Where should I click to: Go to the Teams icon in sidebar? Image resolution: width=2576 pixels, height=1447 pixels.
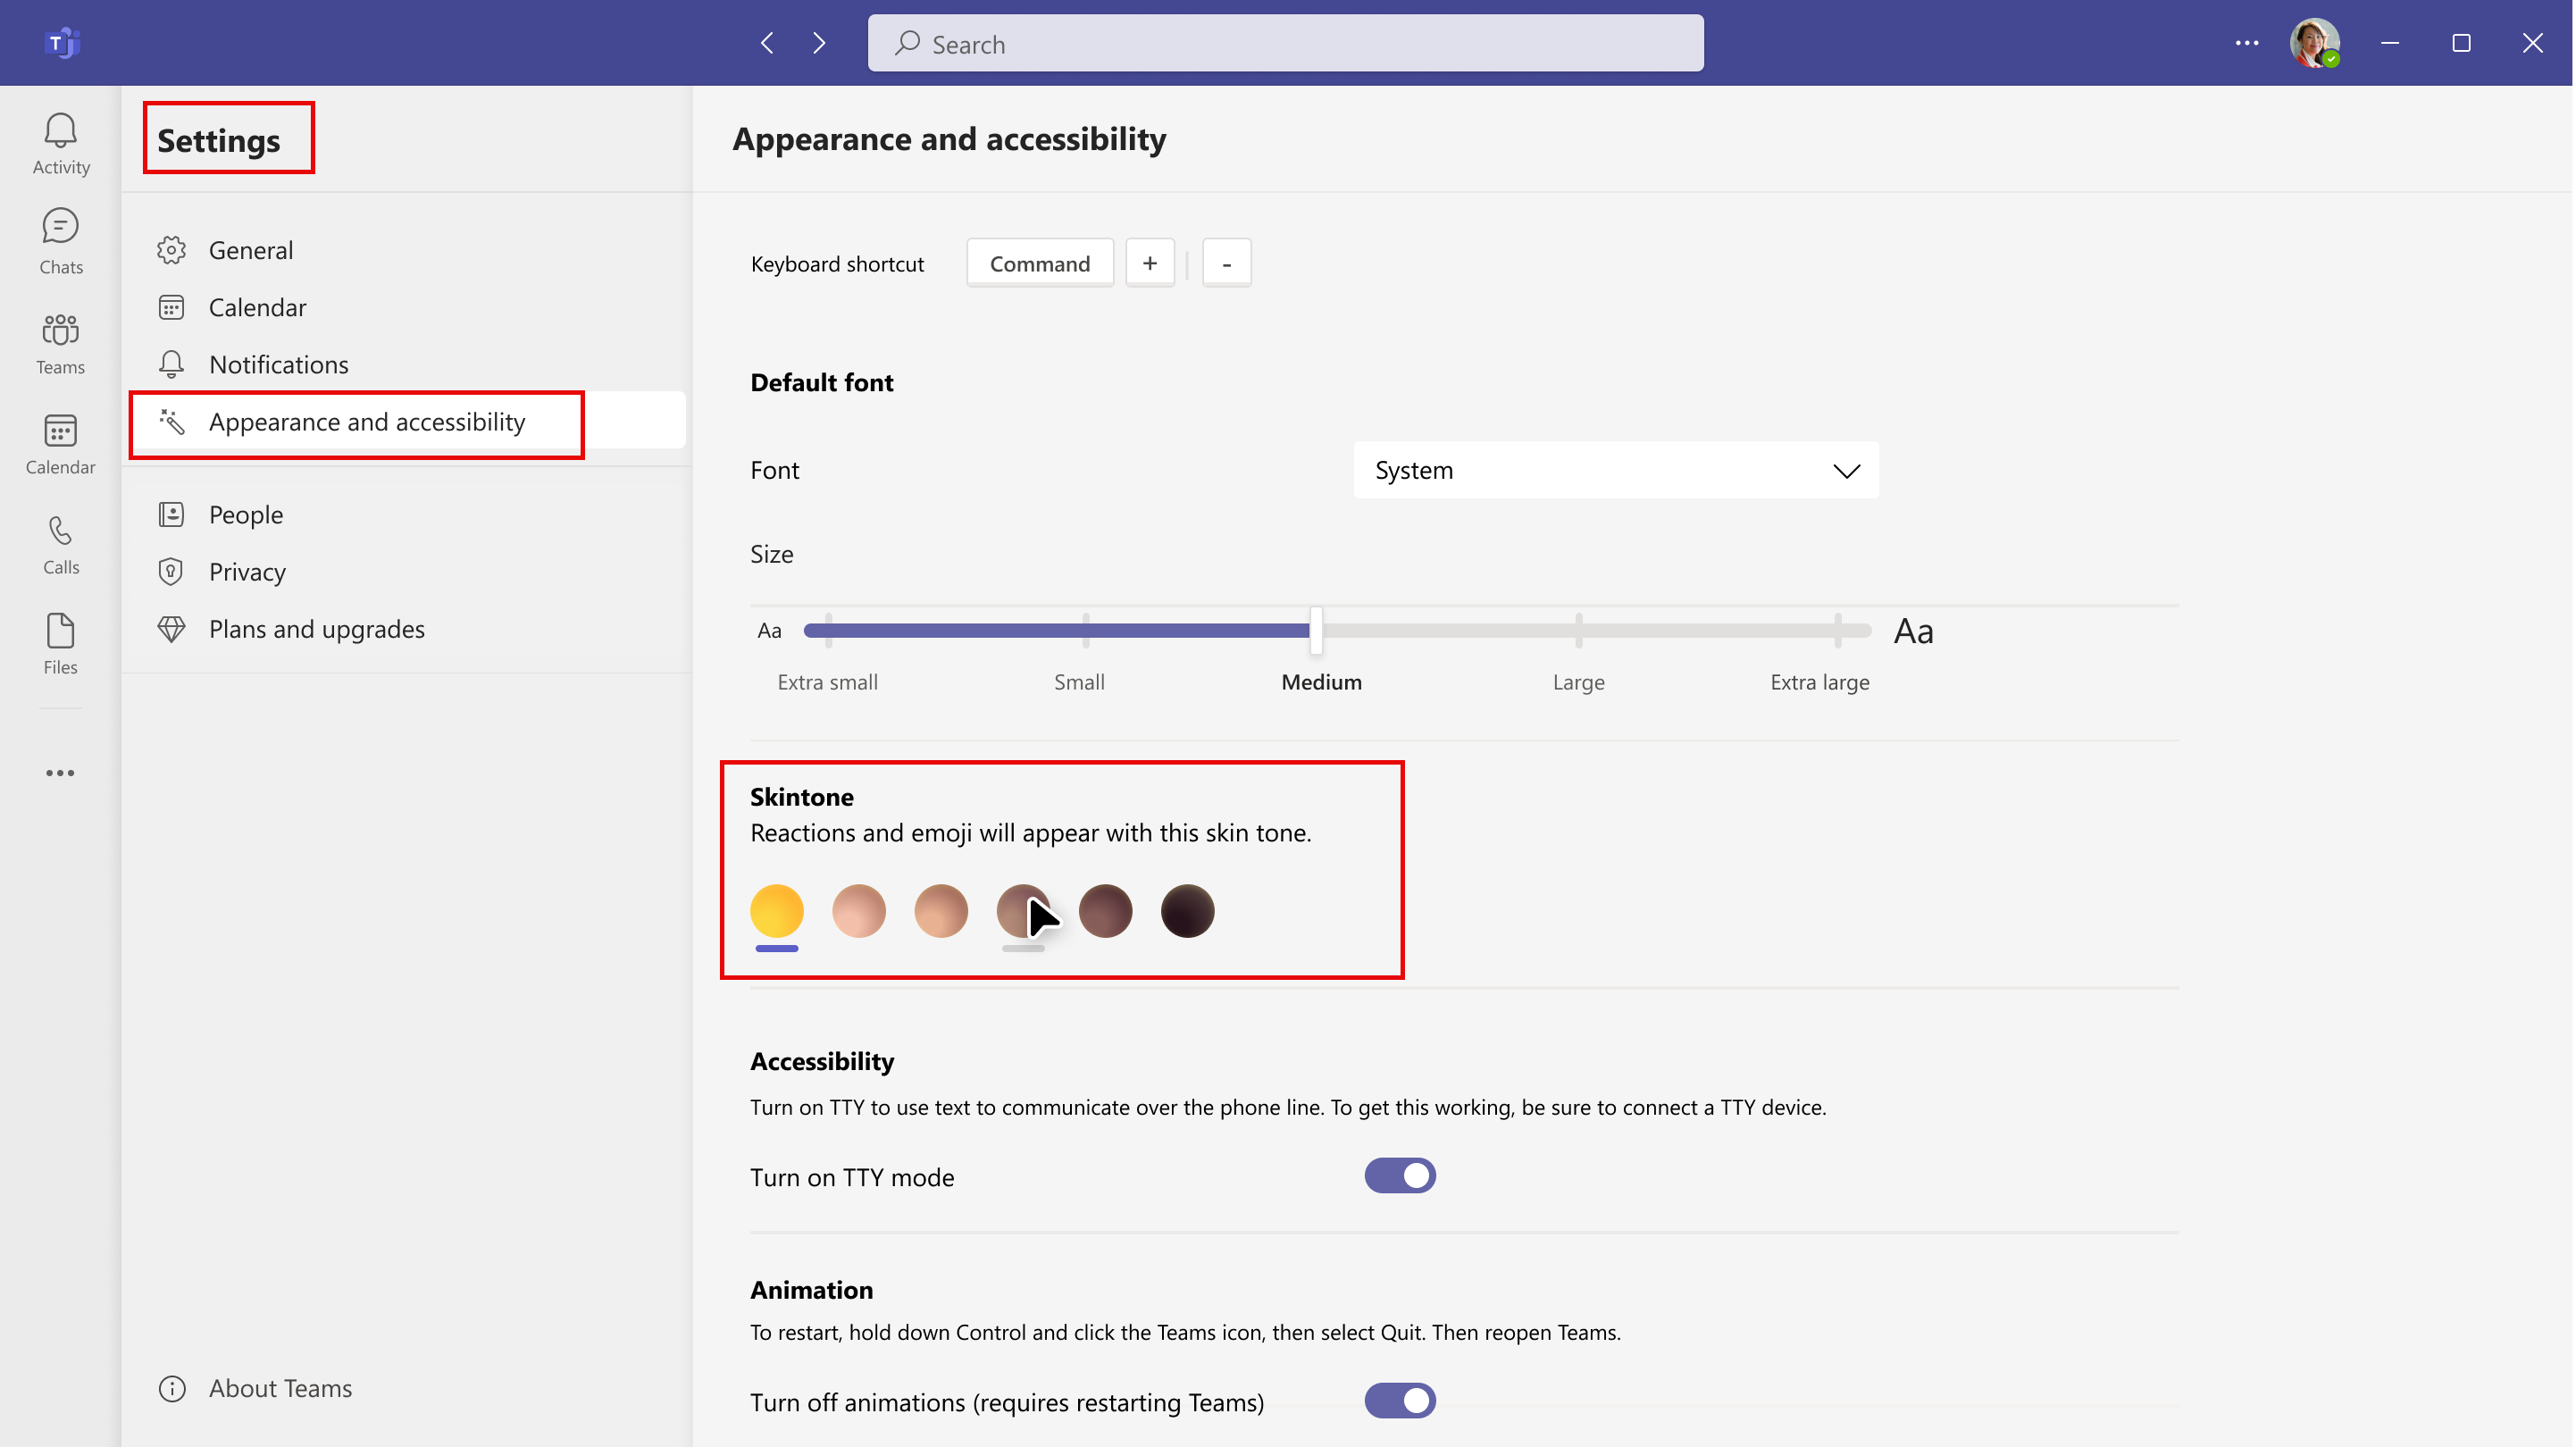(x=61, y=343)
